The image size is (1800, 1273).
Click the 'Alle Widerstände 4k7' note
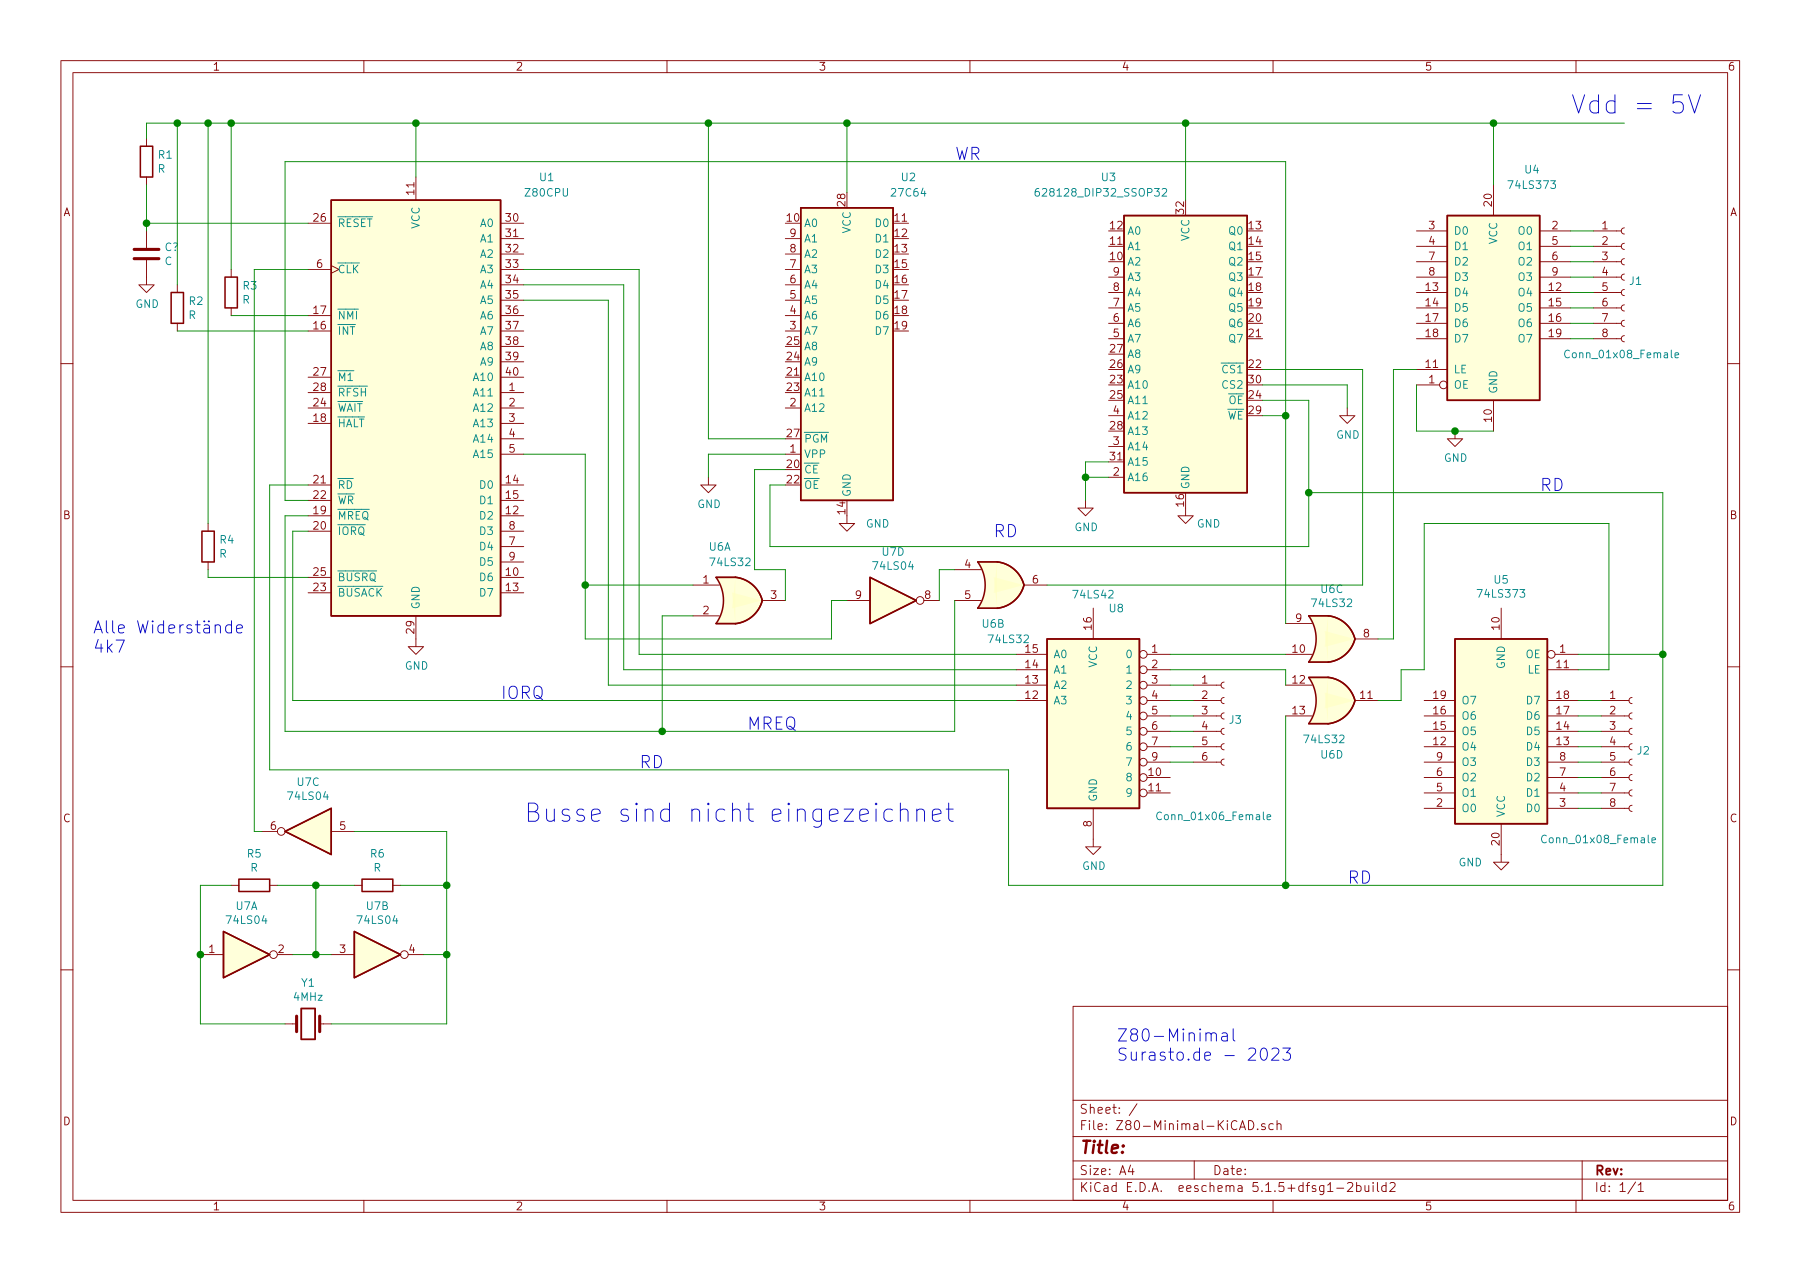pos(168,636)
